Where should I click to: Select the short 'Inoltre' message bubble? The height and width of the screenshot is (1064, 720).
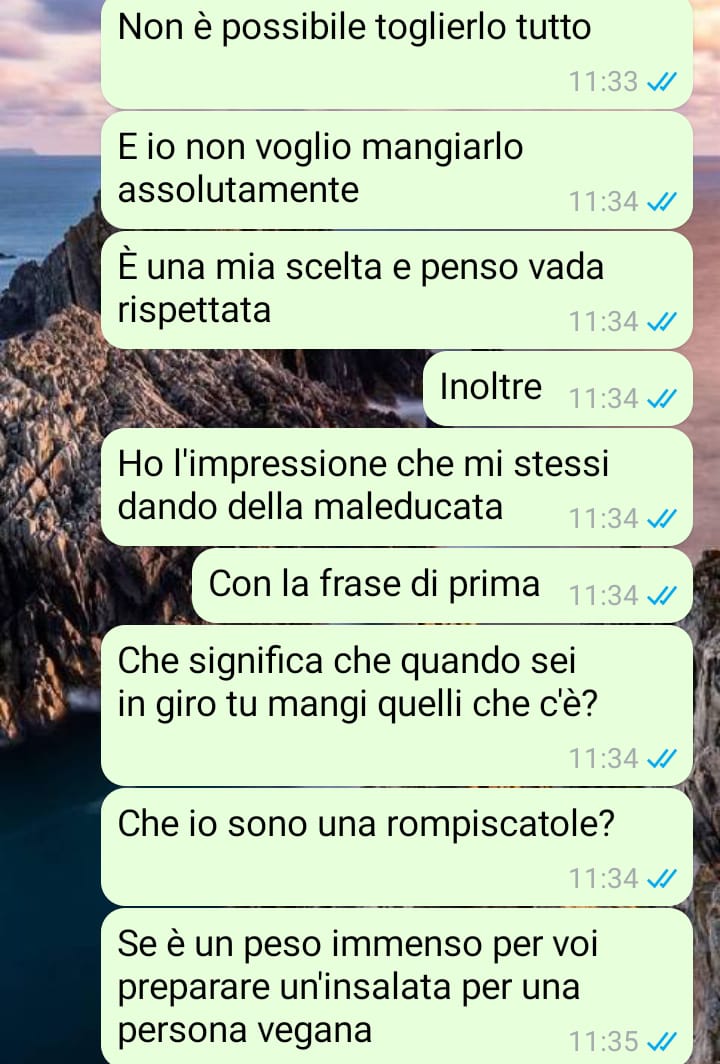click(558, 389)
